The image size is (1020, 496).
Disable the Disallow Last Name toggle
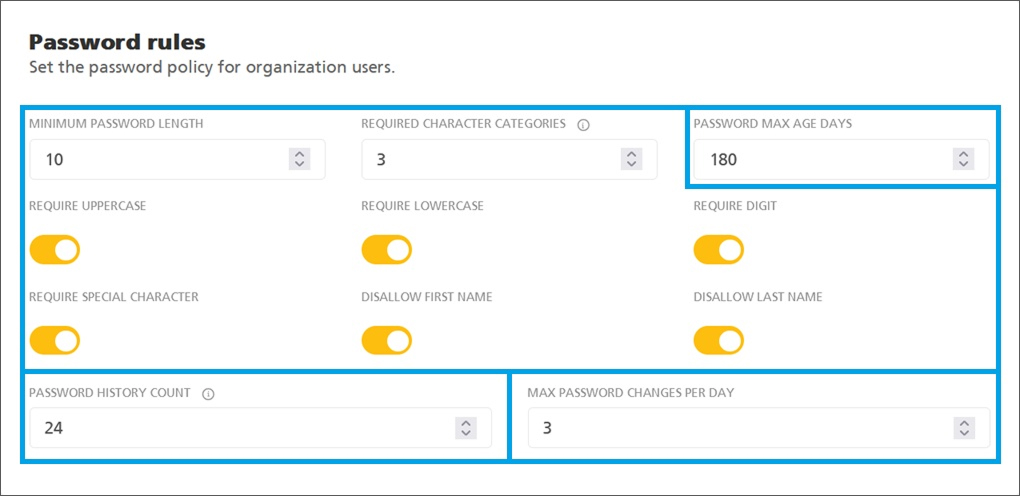click(x=718, y=341)
